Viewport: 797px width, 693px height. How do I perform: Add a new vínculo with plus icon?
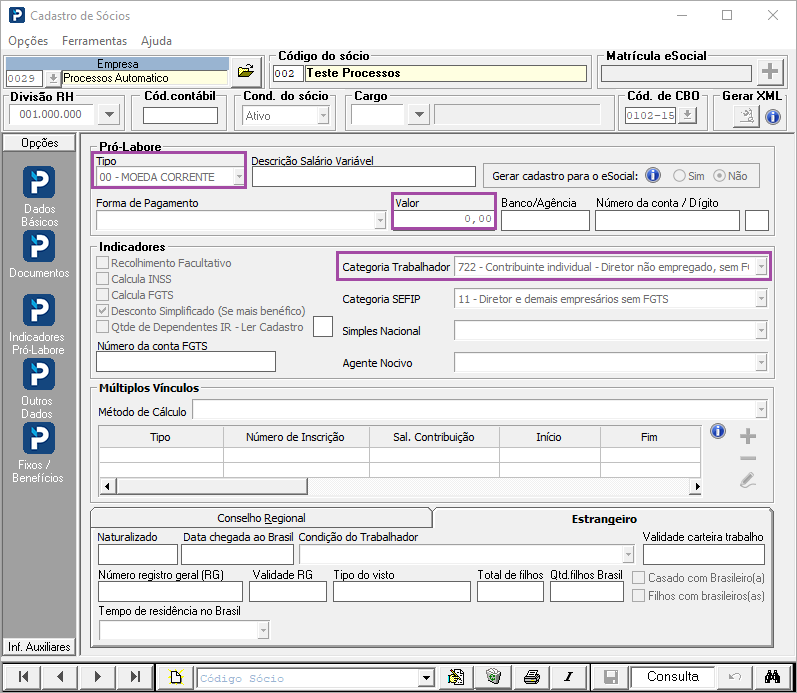click(x=747, y=436)
